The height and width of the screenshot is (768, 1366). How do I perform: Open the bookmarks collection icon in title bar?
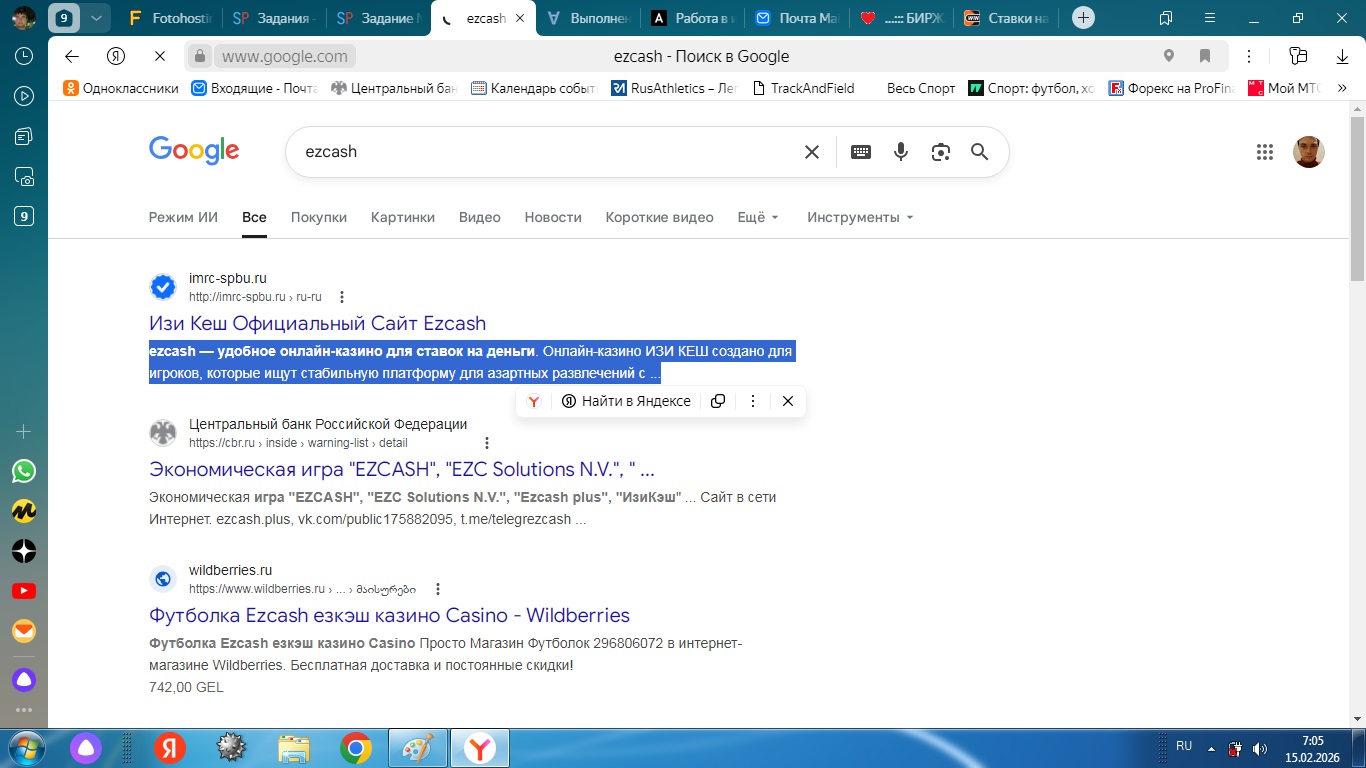click(1166, 18)
